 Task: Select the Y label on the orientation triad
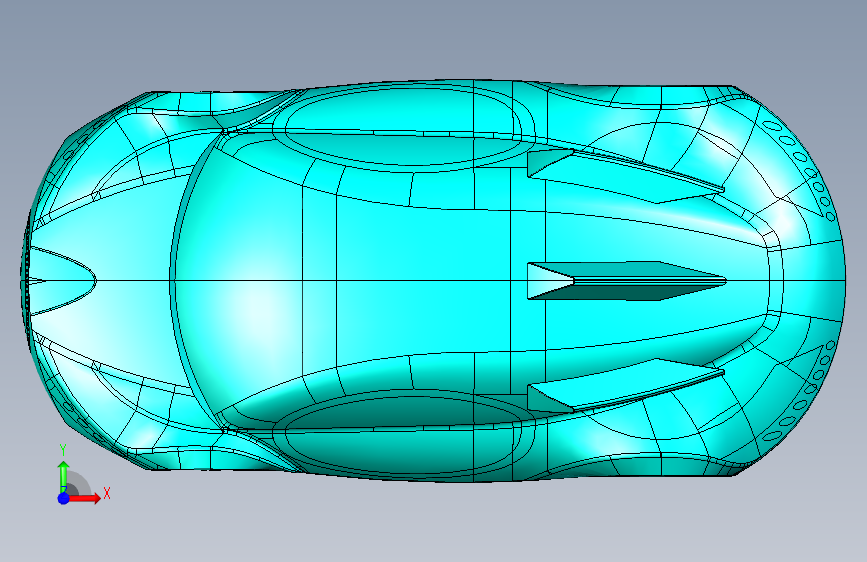coord(63,450)
